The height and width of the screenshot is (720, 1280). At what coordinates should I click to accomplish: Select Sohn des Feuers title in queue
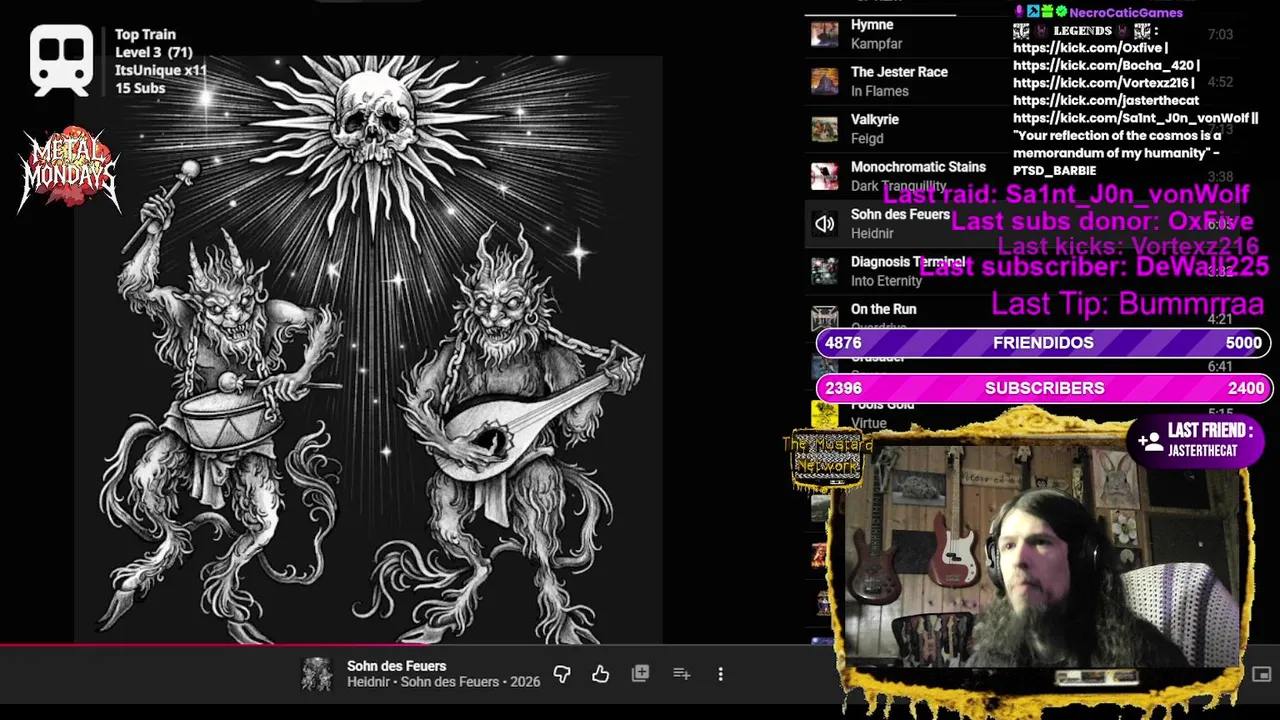900,214
